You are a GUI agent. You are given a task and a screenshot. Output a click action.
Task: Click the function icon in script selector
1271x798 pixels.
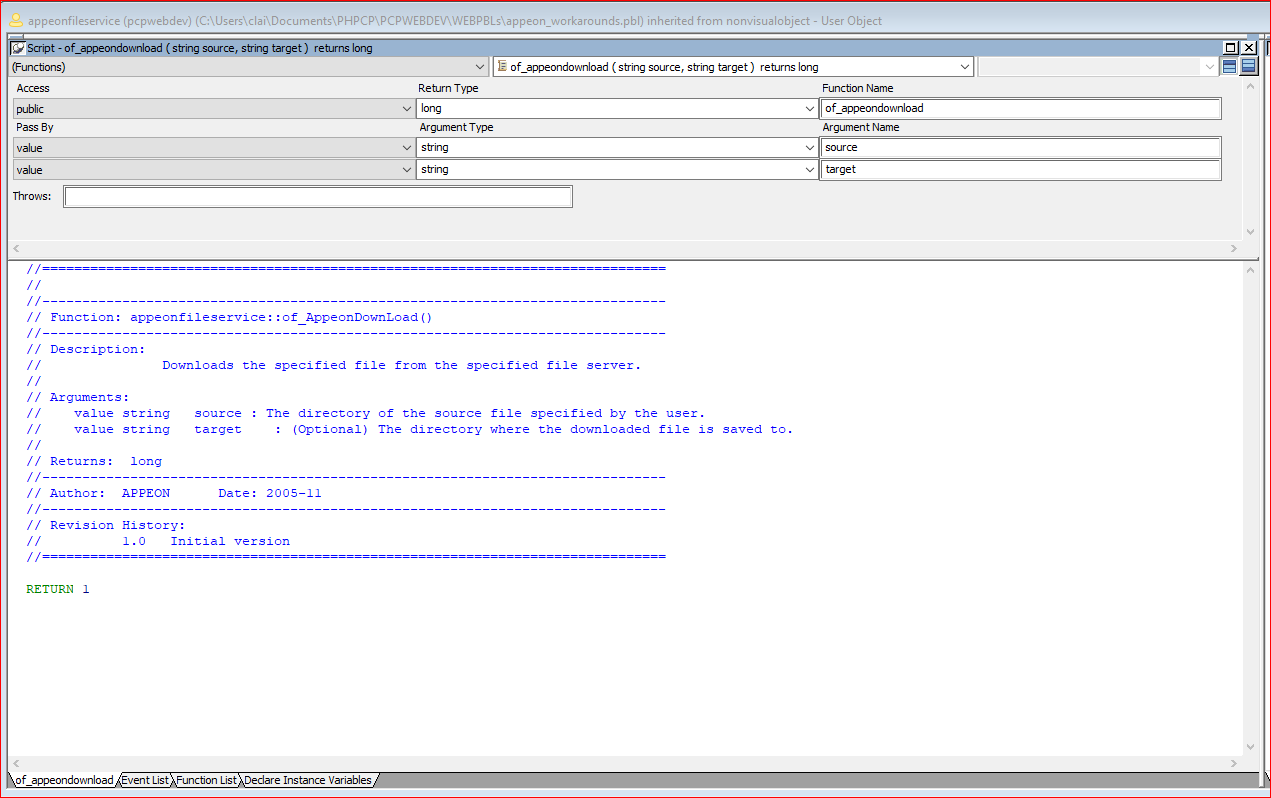pos(502,67)
